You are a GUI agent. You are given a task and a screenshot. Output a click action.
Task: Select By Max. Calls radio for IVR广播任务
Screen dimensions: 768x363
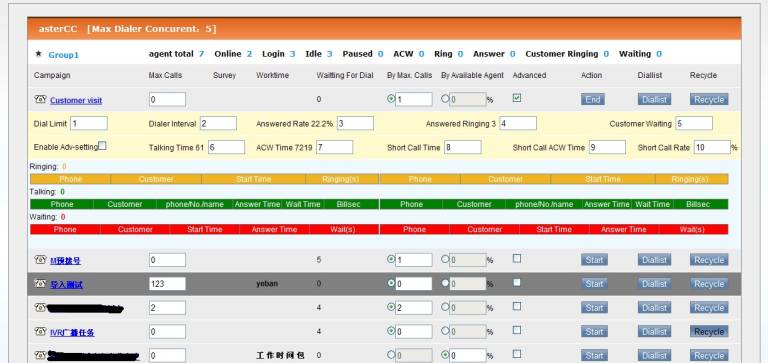(391, 331)
